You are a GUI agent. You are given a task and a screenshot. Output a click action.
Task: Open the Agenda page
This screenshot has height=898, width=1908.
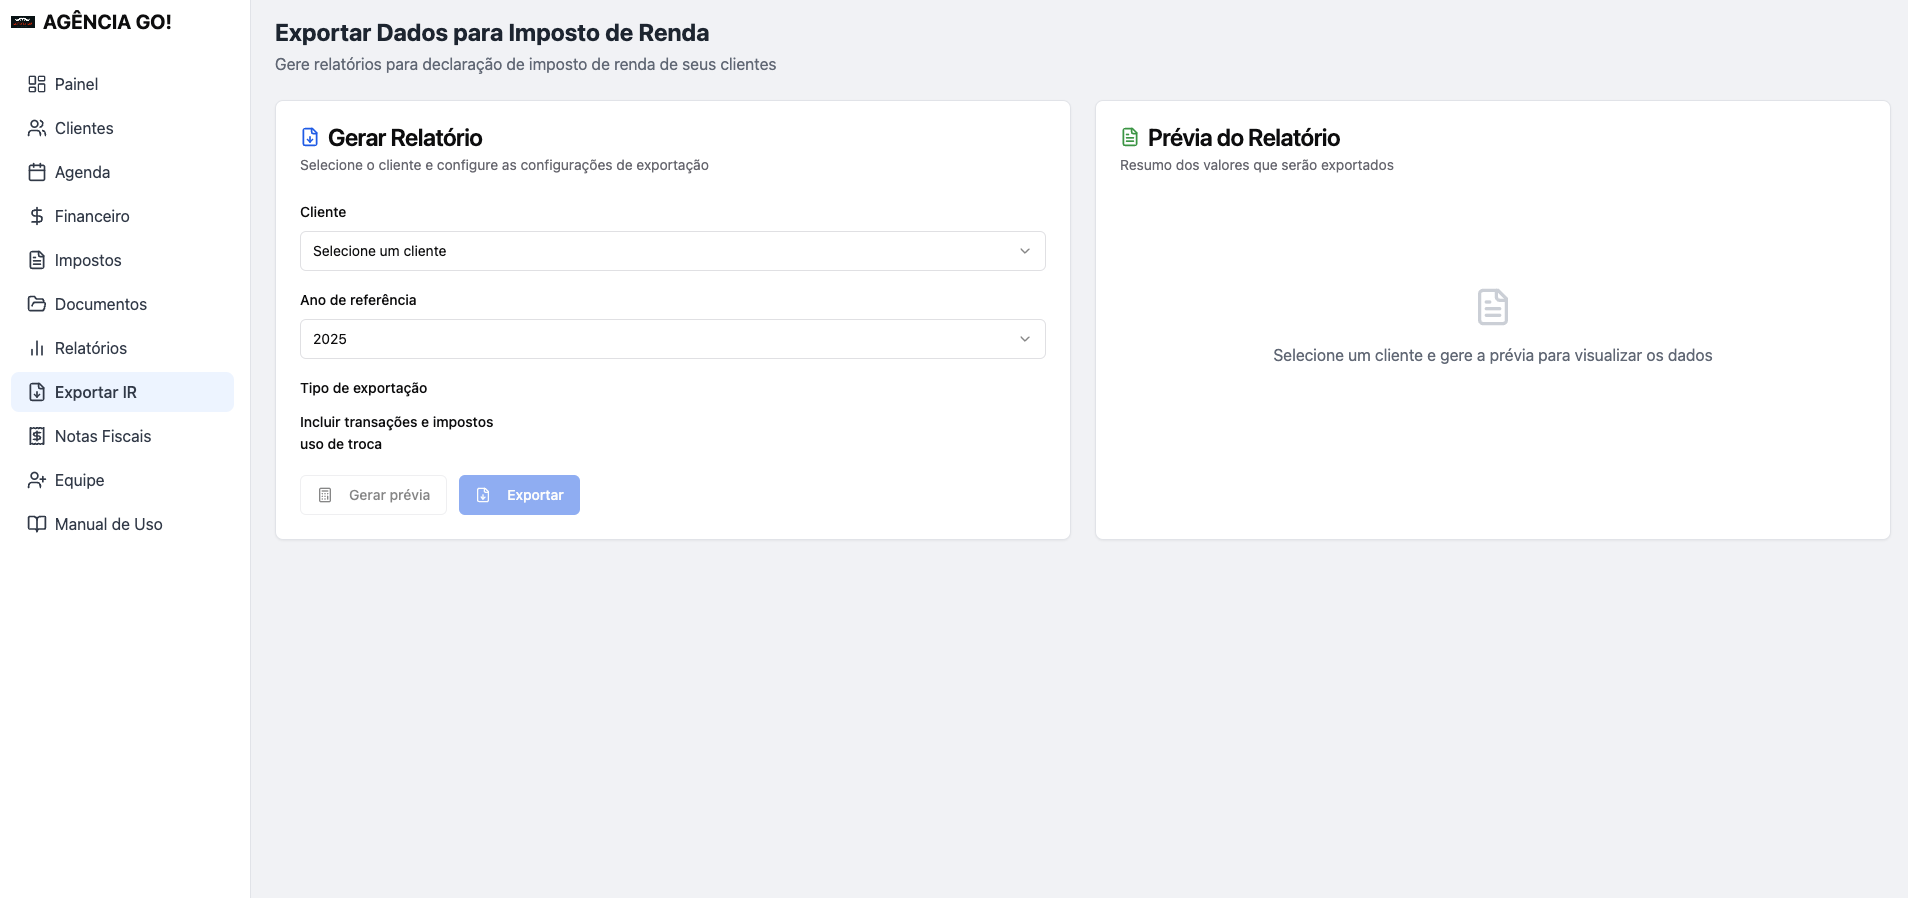[x=122, y=172]
